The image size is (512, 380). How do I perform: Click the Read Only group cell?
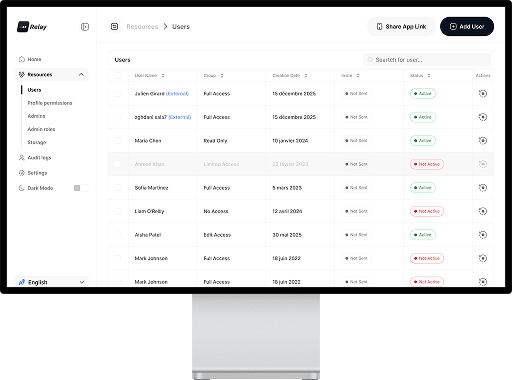coord(215,141)
